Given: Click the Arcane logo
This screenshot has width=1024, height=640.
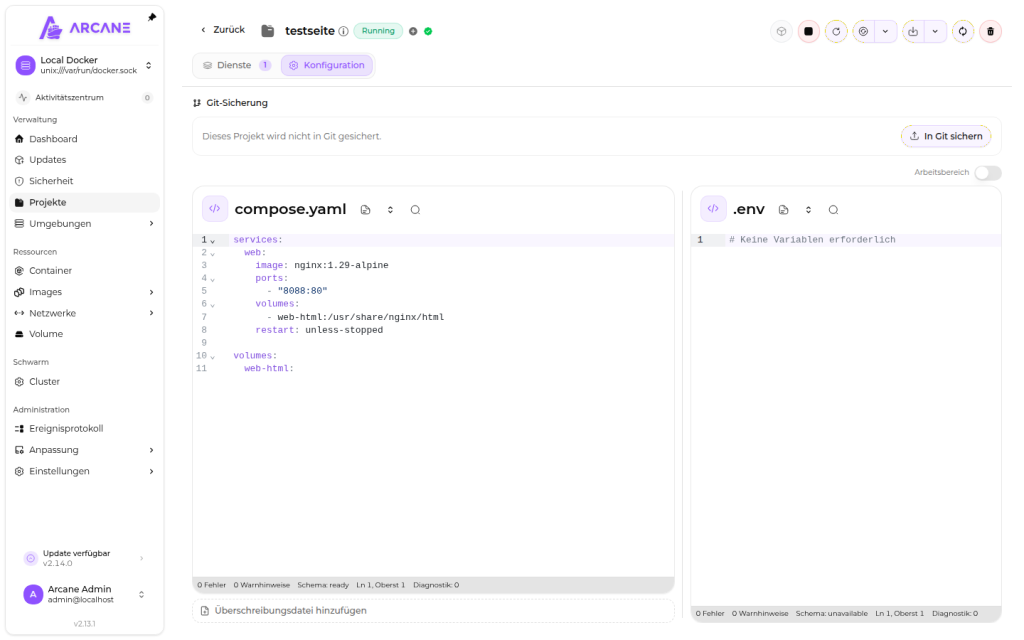Looking at the screenshot, I should point(85,27).
